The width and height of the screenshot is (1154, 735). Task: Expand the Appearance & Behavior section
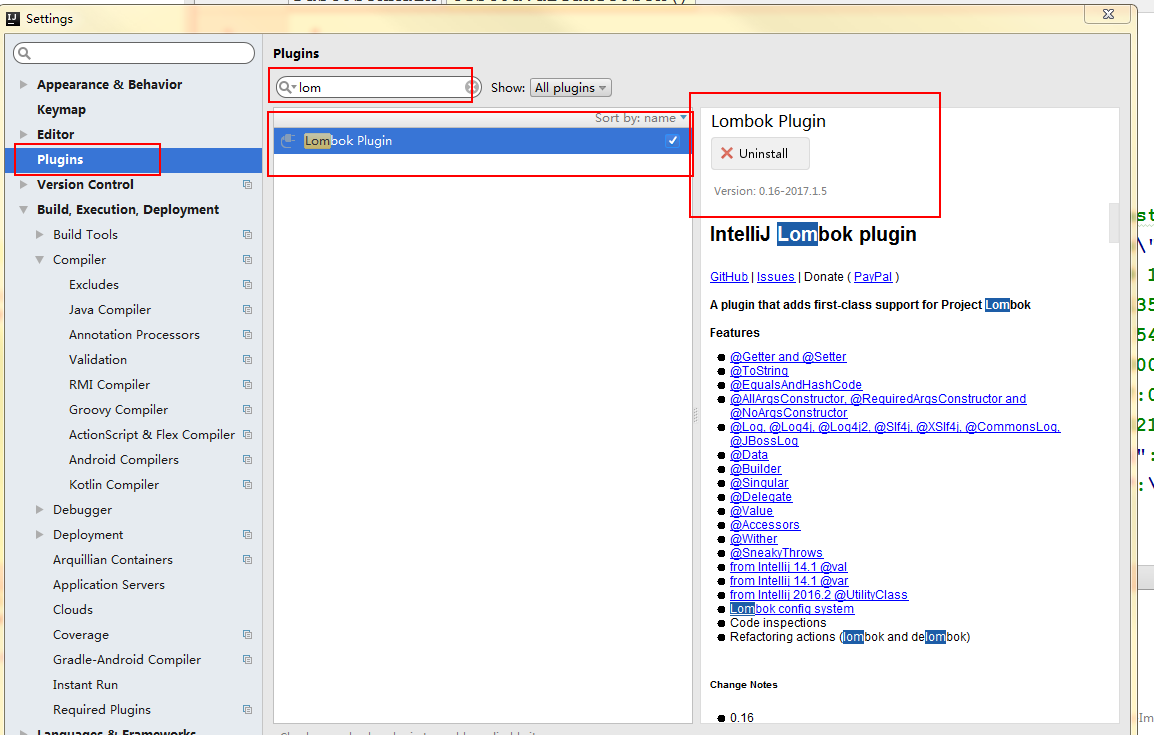[24, 85]
